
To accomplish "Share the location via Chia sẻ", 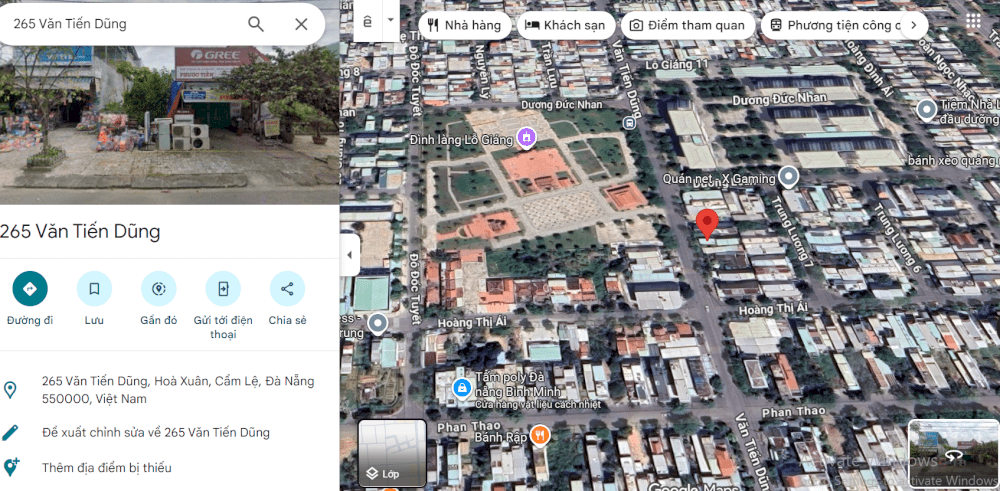I will pos(287,289).
